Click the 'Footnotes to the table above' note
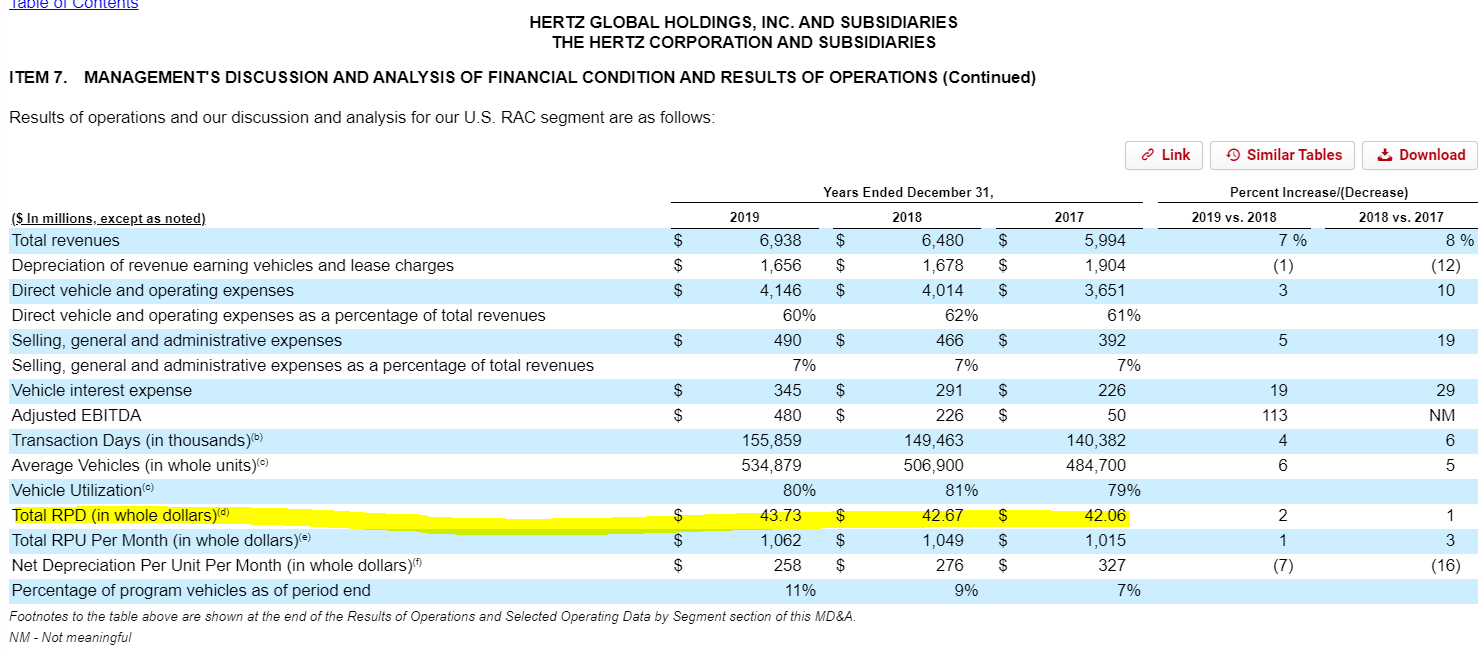Image resolution: width=1479 pixels, height=650 pixels. (x=432, y=616)
